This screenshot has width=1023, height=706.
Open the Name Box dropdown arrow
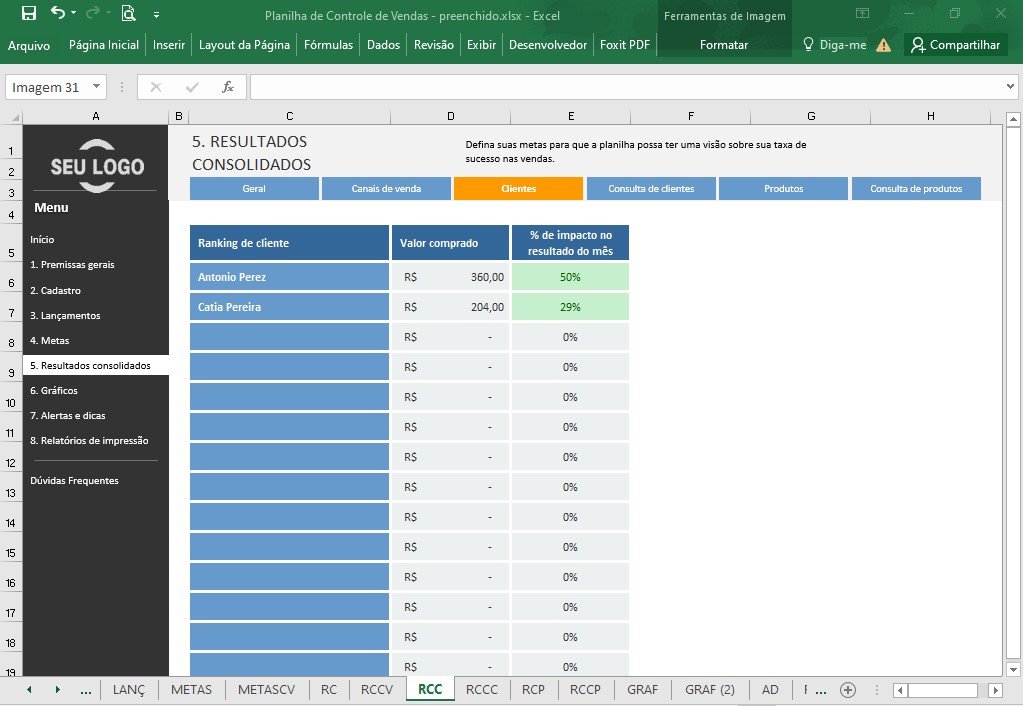97,87
